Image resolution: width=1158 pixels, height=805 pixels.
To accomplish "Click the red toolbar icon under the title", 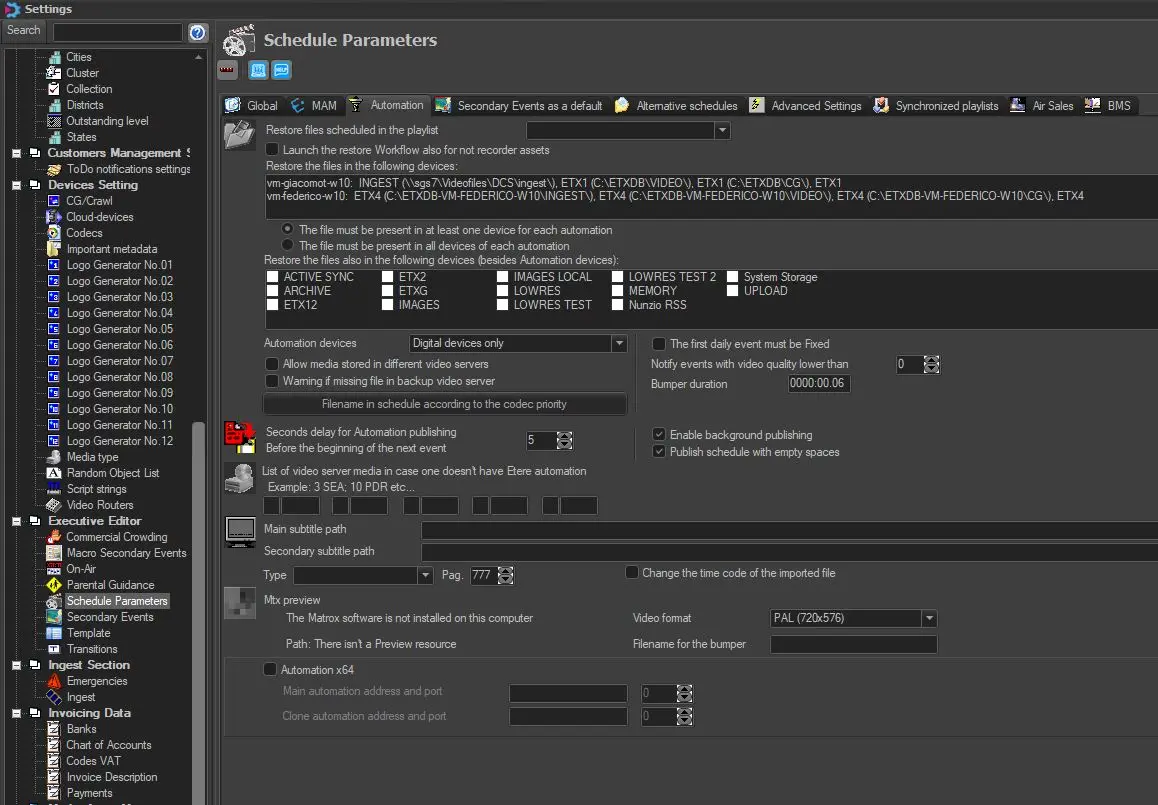I will tap(227, 70).
